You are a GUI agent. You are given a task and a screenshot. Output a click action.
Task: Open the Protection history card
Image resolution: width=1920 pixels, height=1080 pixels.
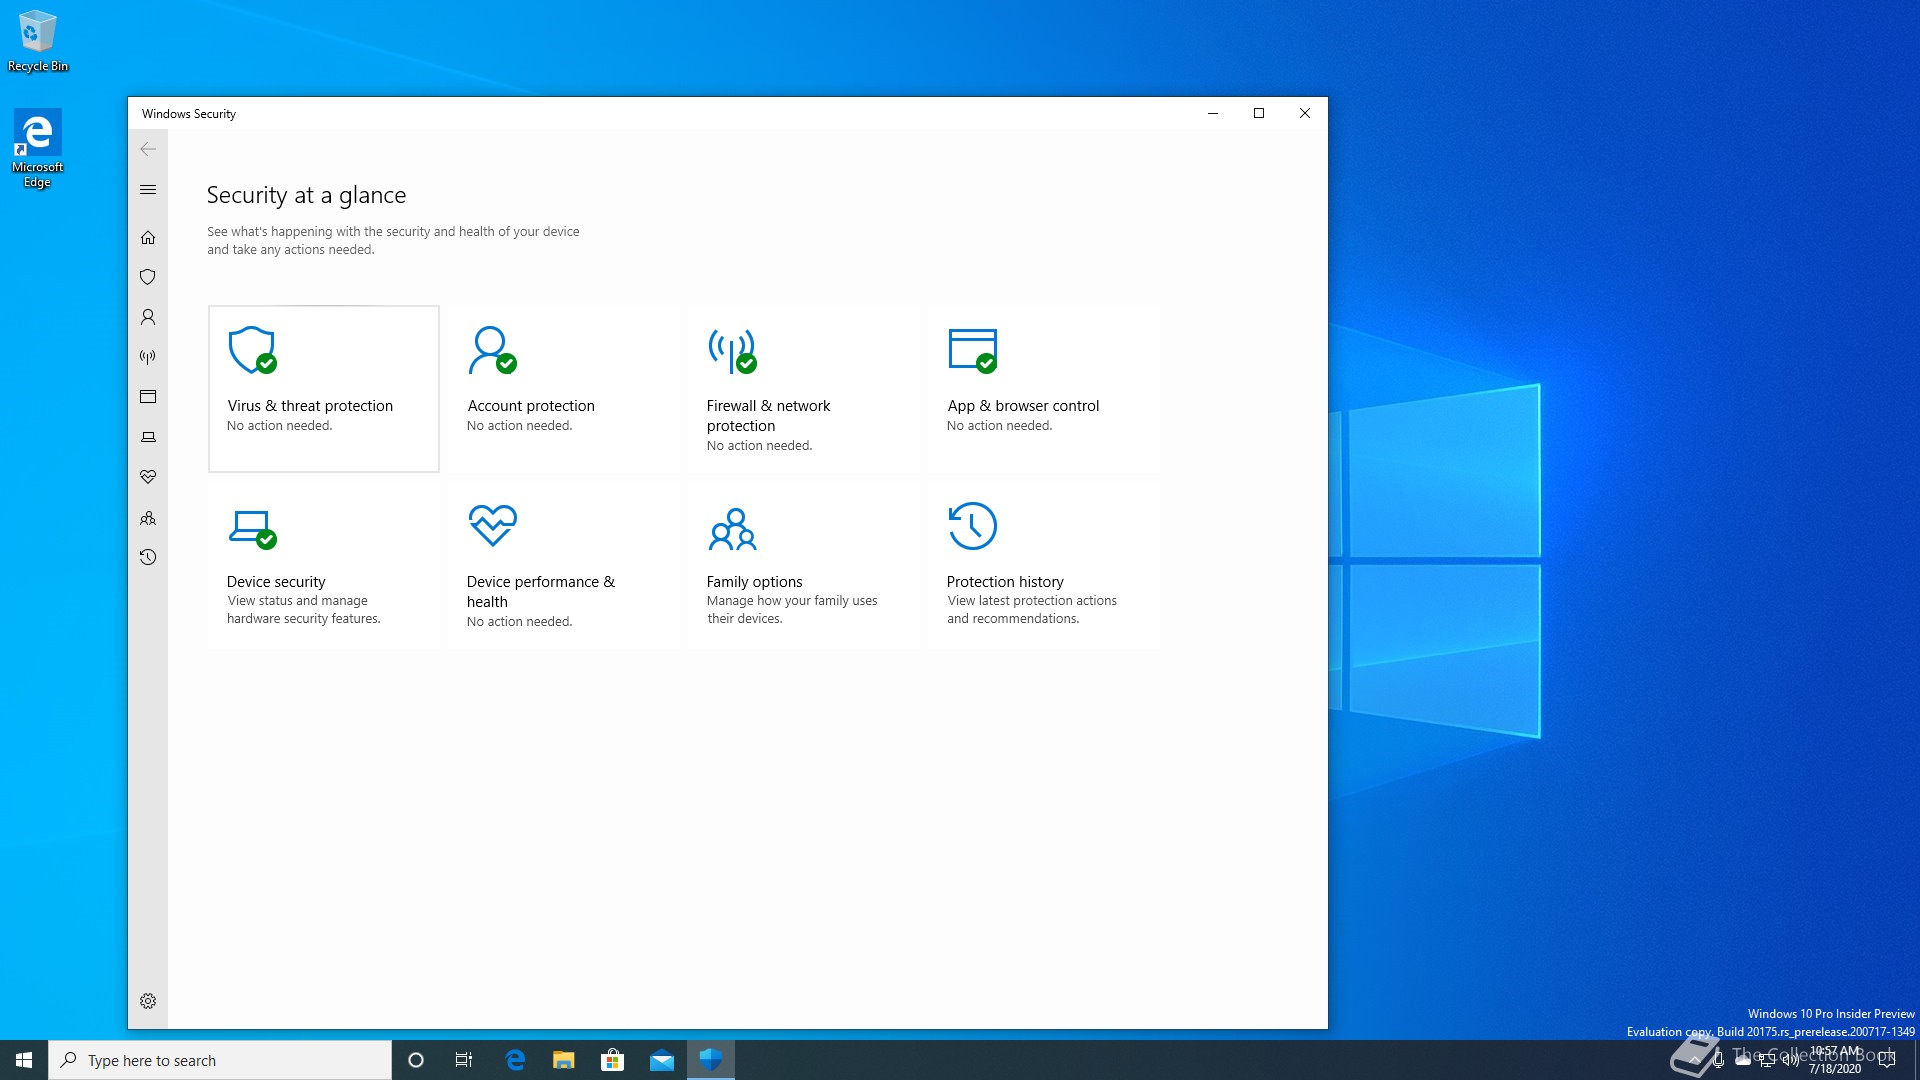click(1044, 565)
